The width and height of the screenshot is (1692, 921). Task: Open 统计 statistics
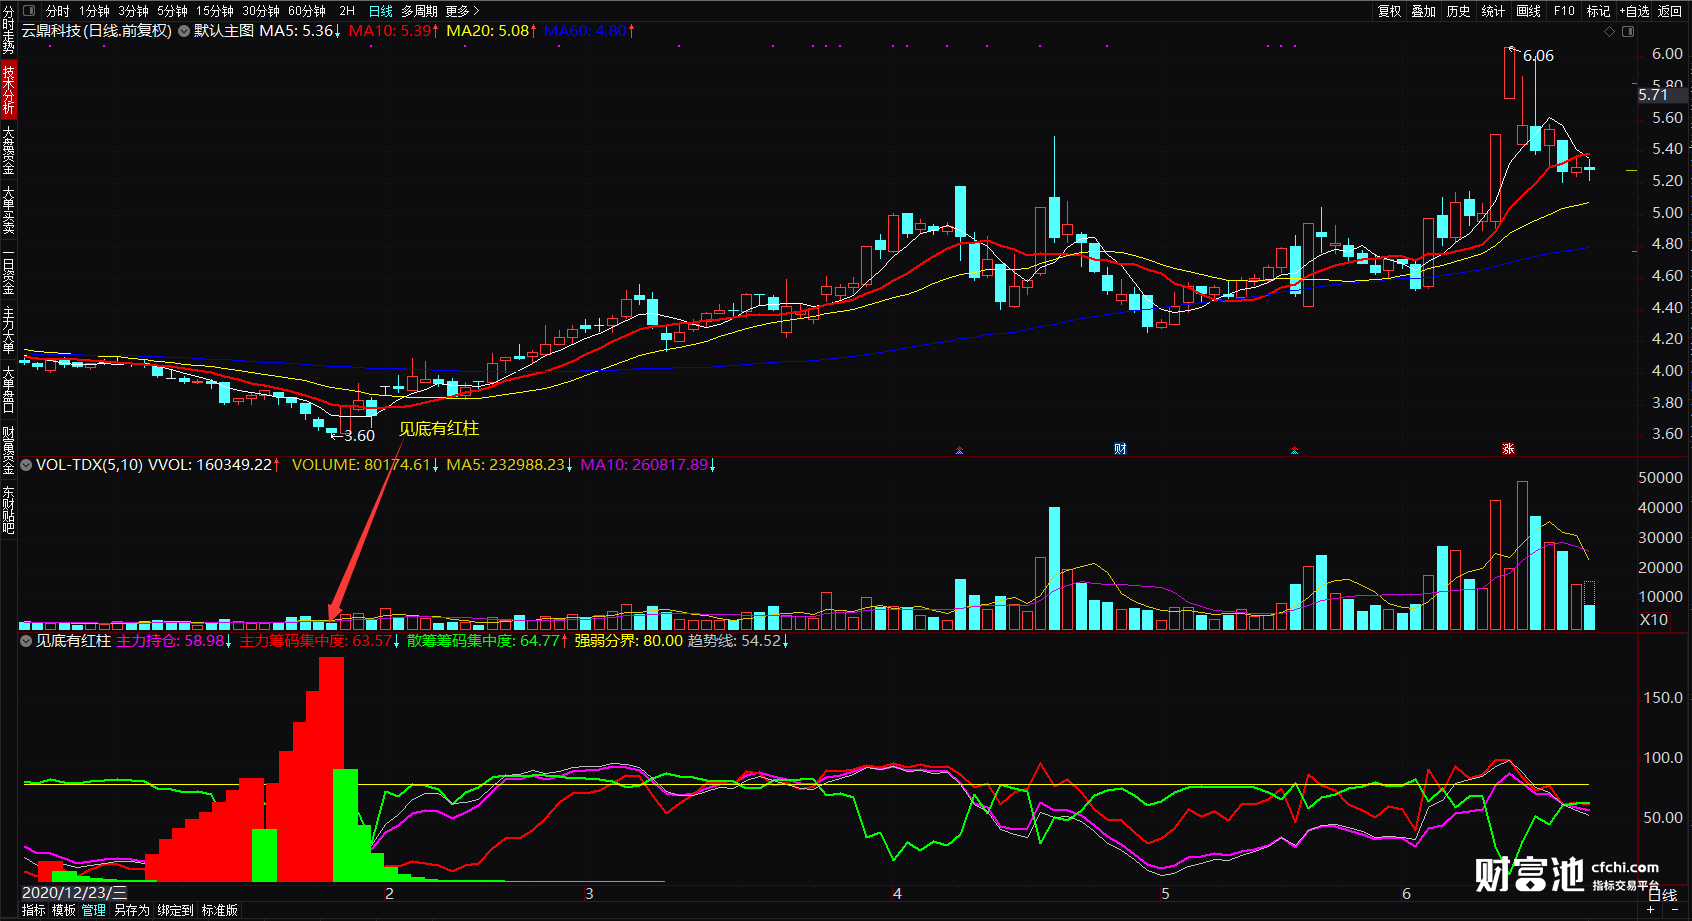click(1493, 11)
